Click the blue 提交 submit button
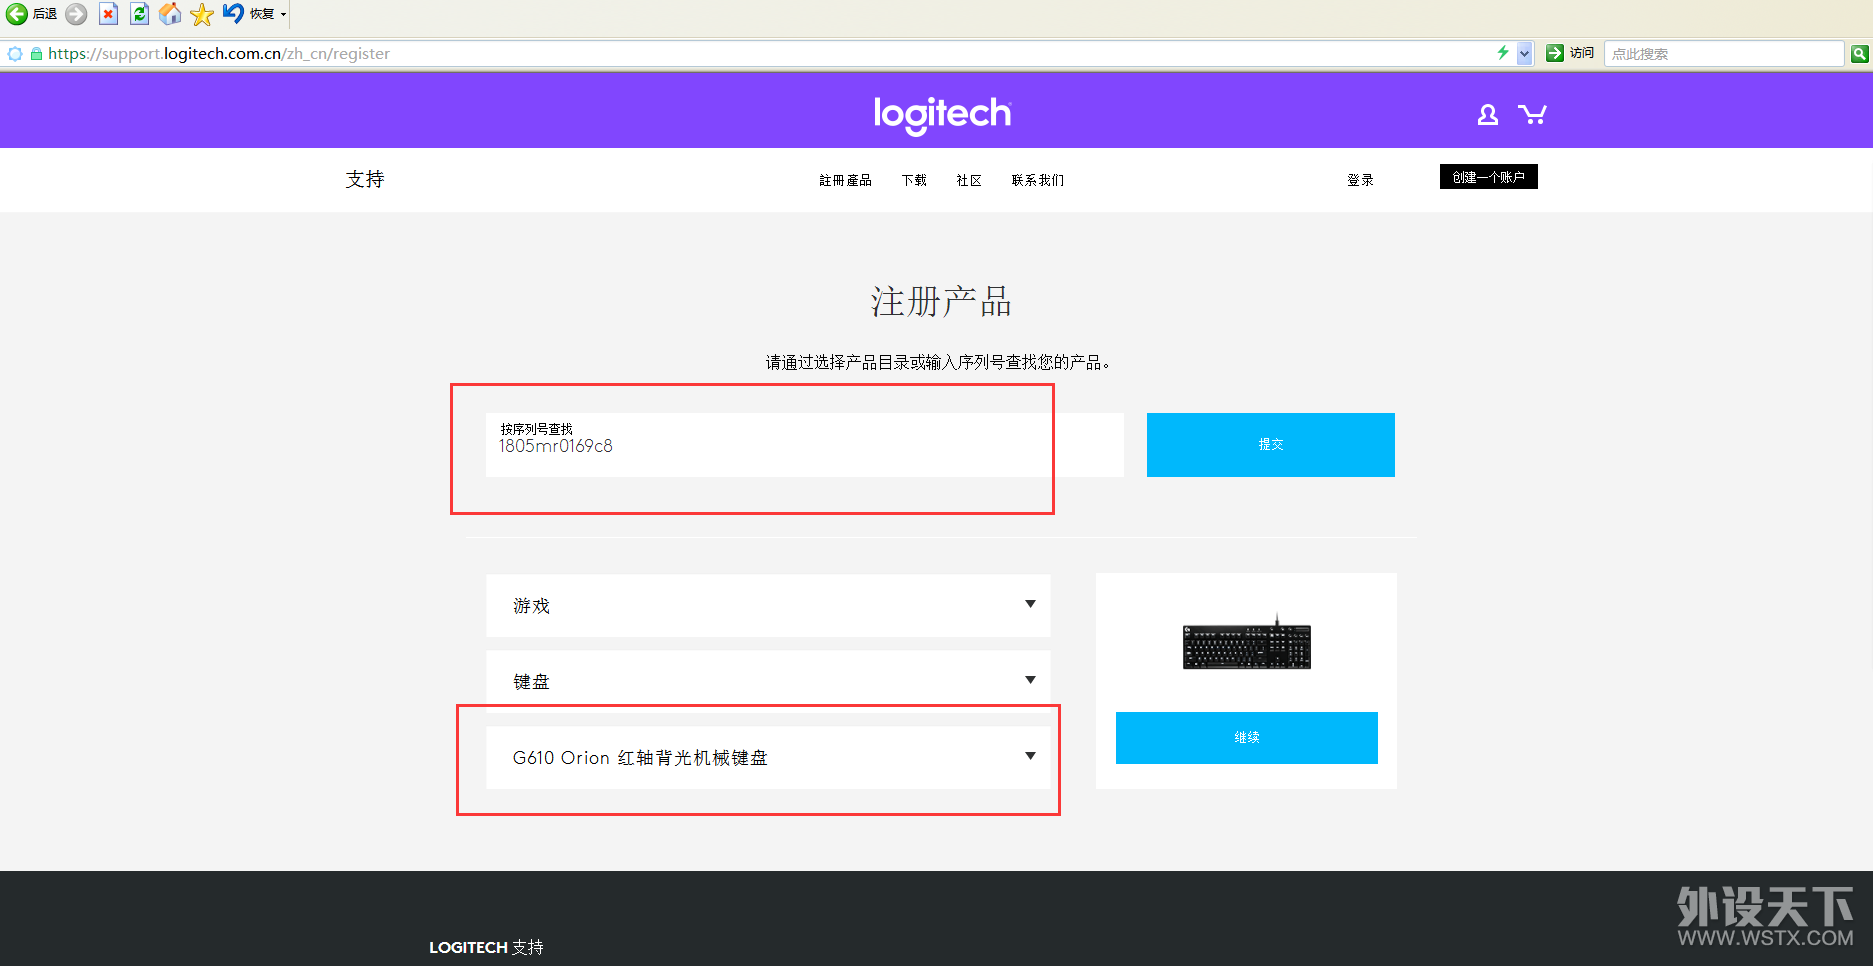 pyautogui.click(x=1270, y=445)
